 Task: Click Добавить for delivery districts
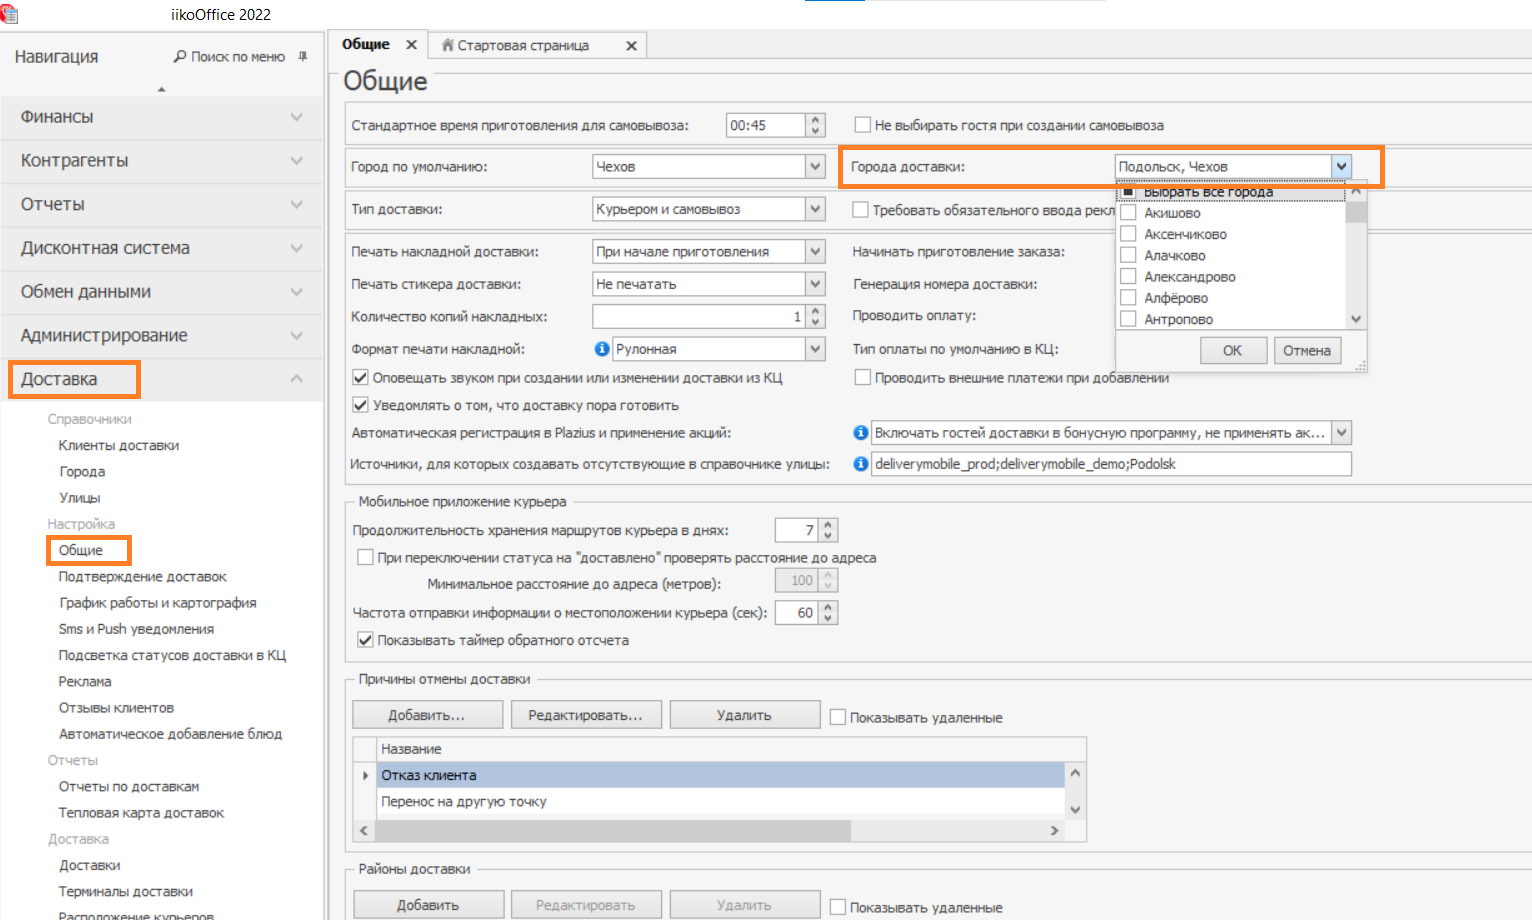[428, 905]
